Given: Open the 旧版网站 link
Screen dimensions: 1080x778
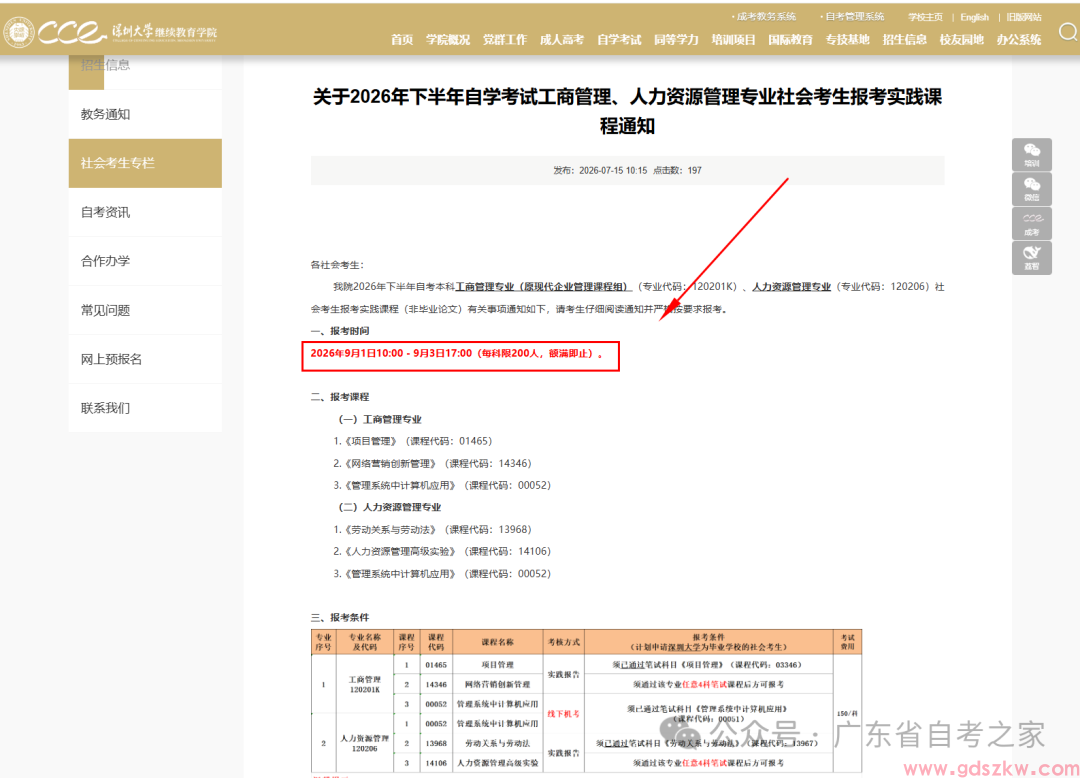Looking at the screenshot, I should point(1024,17).
